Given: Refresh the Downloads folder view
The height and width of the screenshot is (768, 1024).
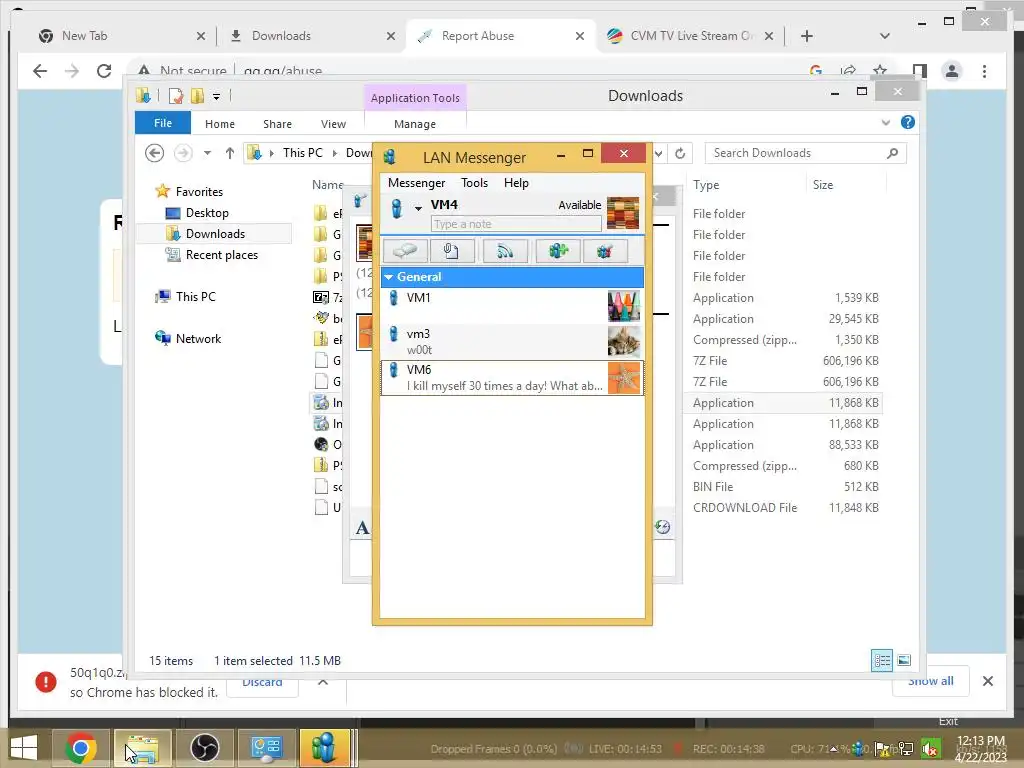Looking at the screenshot, I should click(680, 153).
